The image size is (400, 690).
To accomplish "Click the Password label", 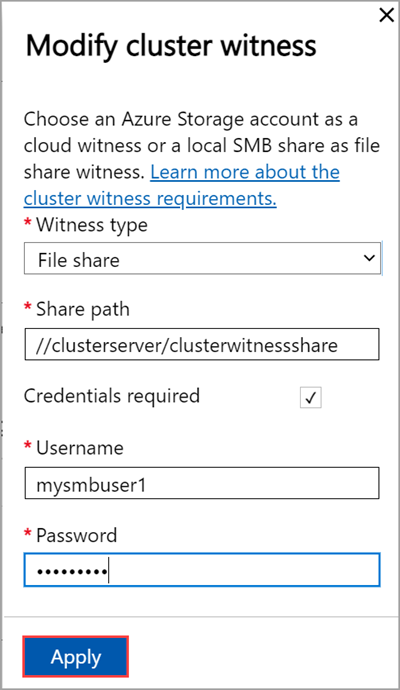I will point(77,535).
